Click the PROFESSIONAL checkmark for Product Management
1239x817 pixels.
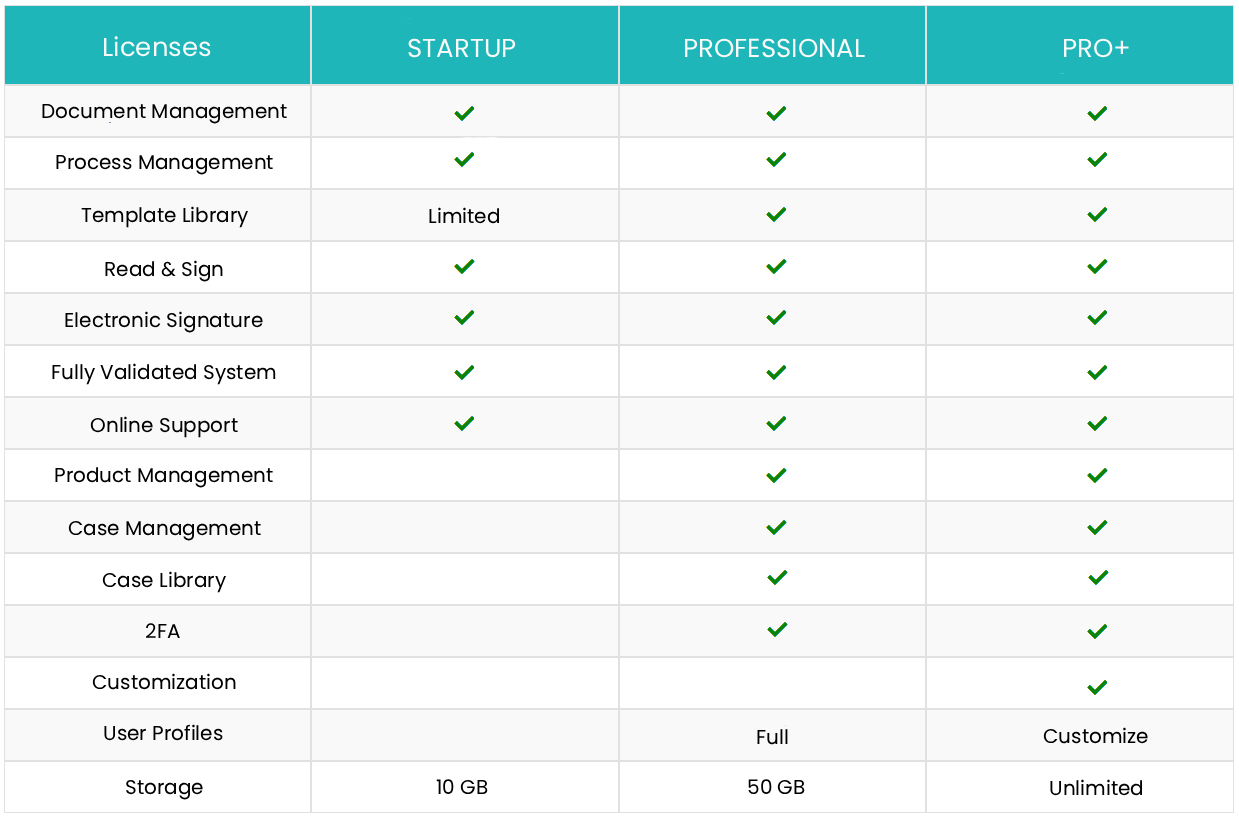(776, 475)
